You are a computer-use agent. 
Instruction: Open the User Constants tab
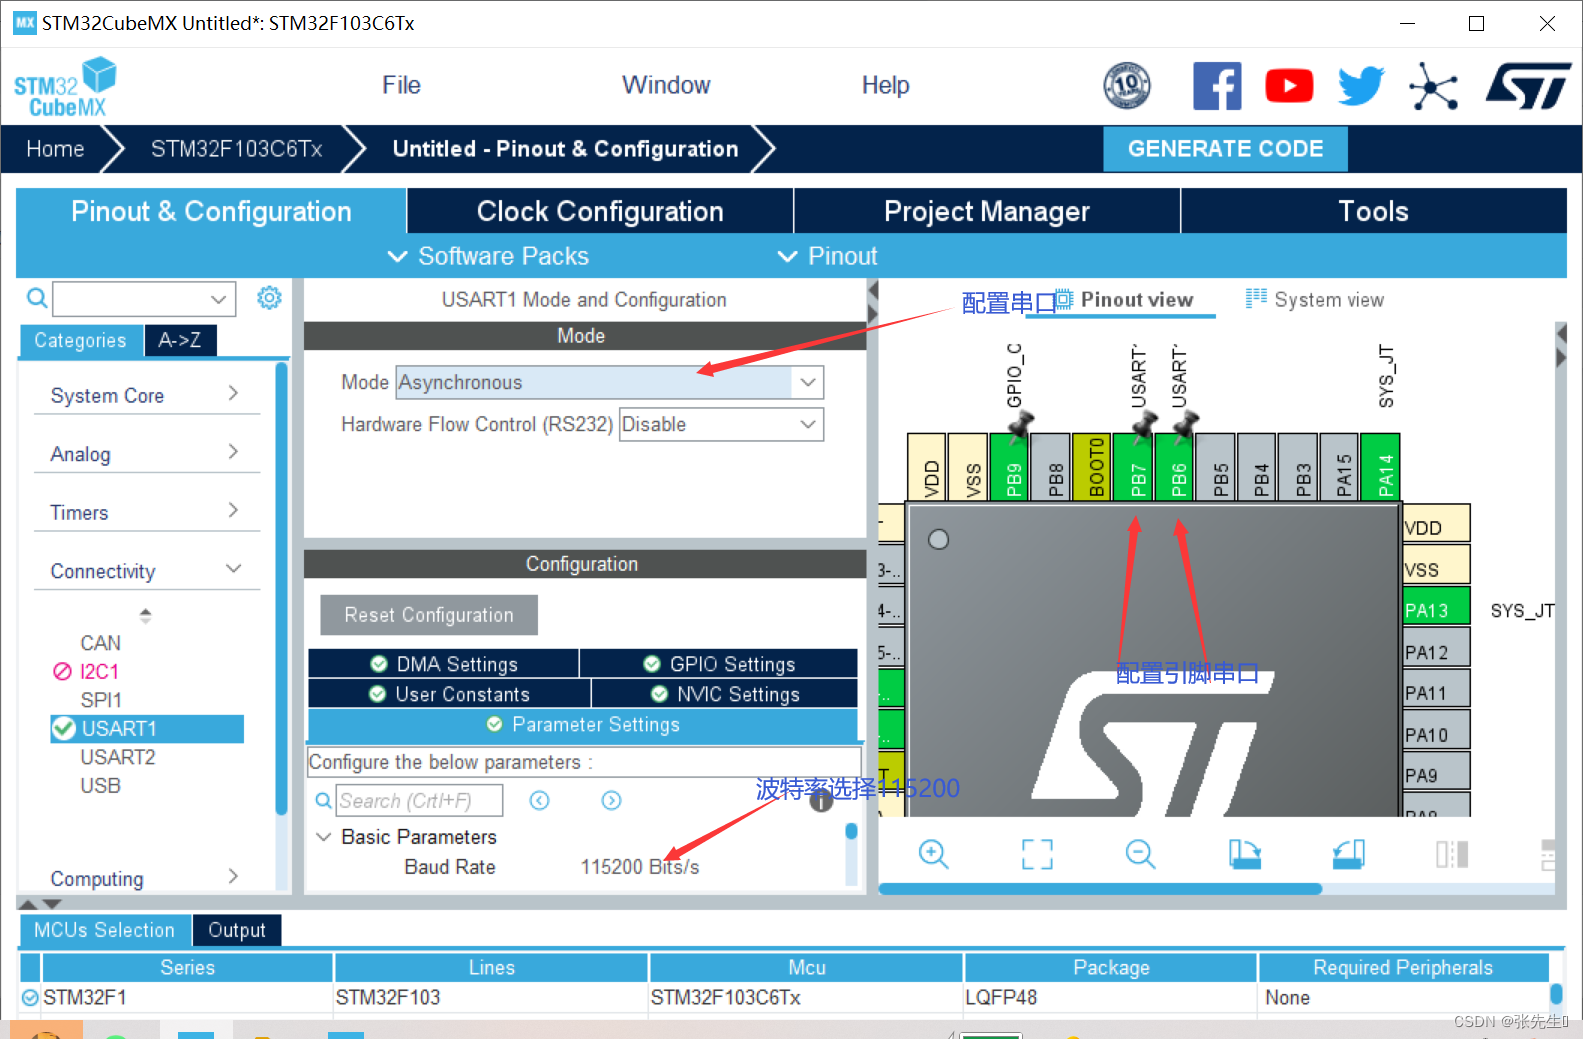[x=449, y=694]
